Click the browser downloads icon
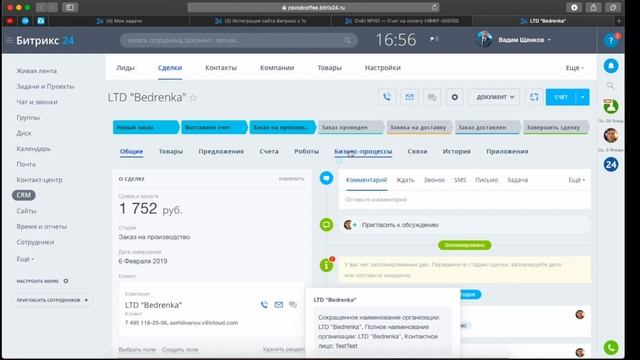Image resolution: width=640 pixels, height=360 pixels. [574, 7]
